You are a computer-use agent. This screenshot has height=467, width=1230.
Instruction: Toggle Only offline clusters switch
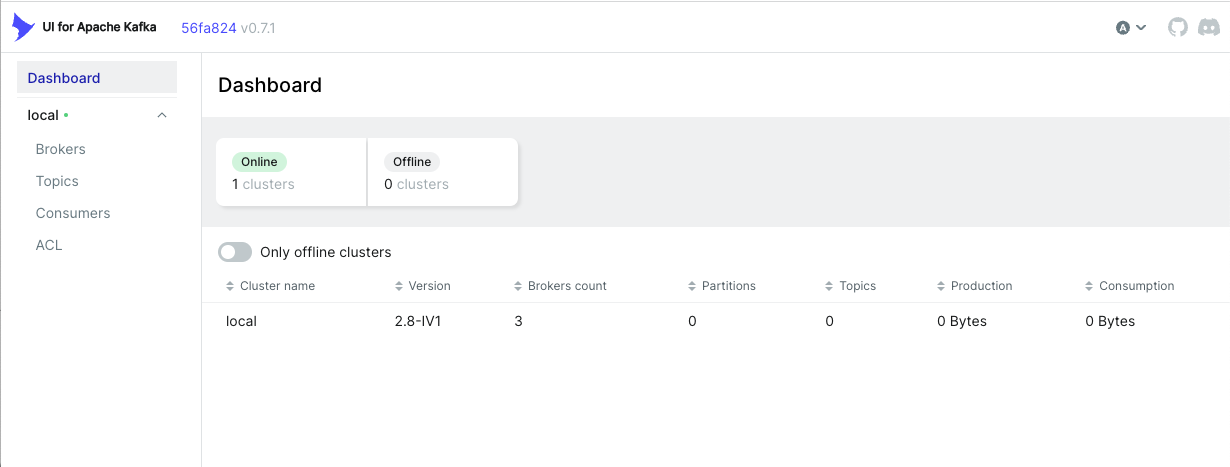click(x=235, y=252)
